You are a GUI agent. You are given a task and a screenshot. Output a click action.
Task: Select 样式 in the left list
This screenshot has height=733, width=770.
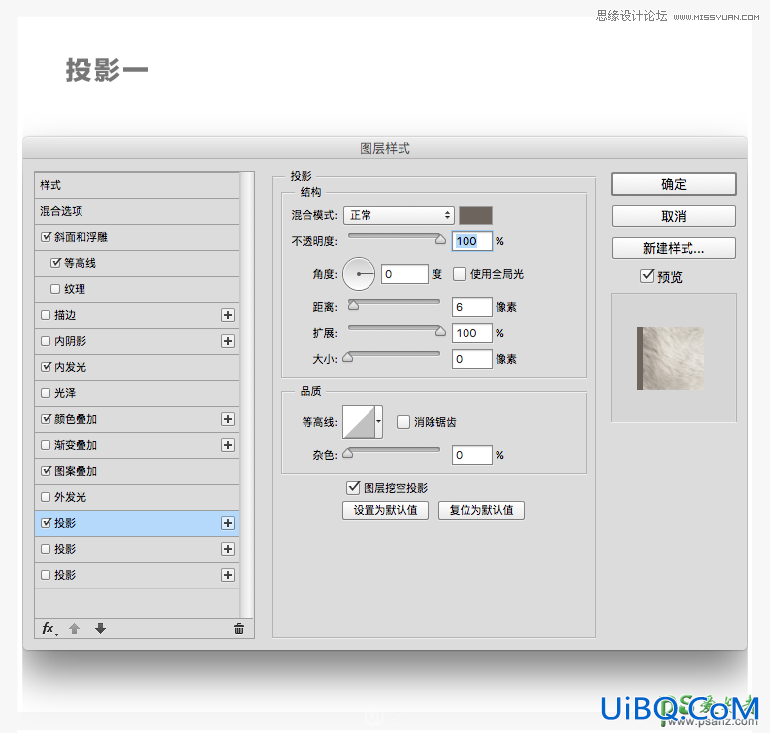[x=137, y=185]
